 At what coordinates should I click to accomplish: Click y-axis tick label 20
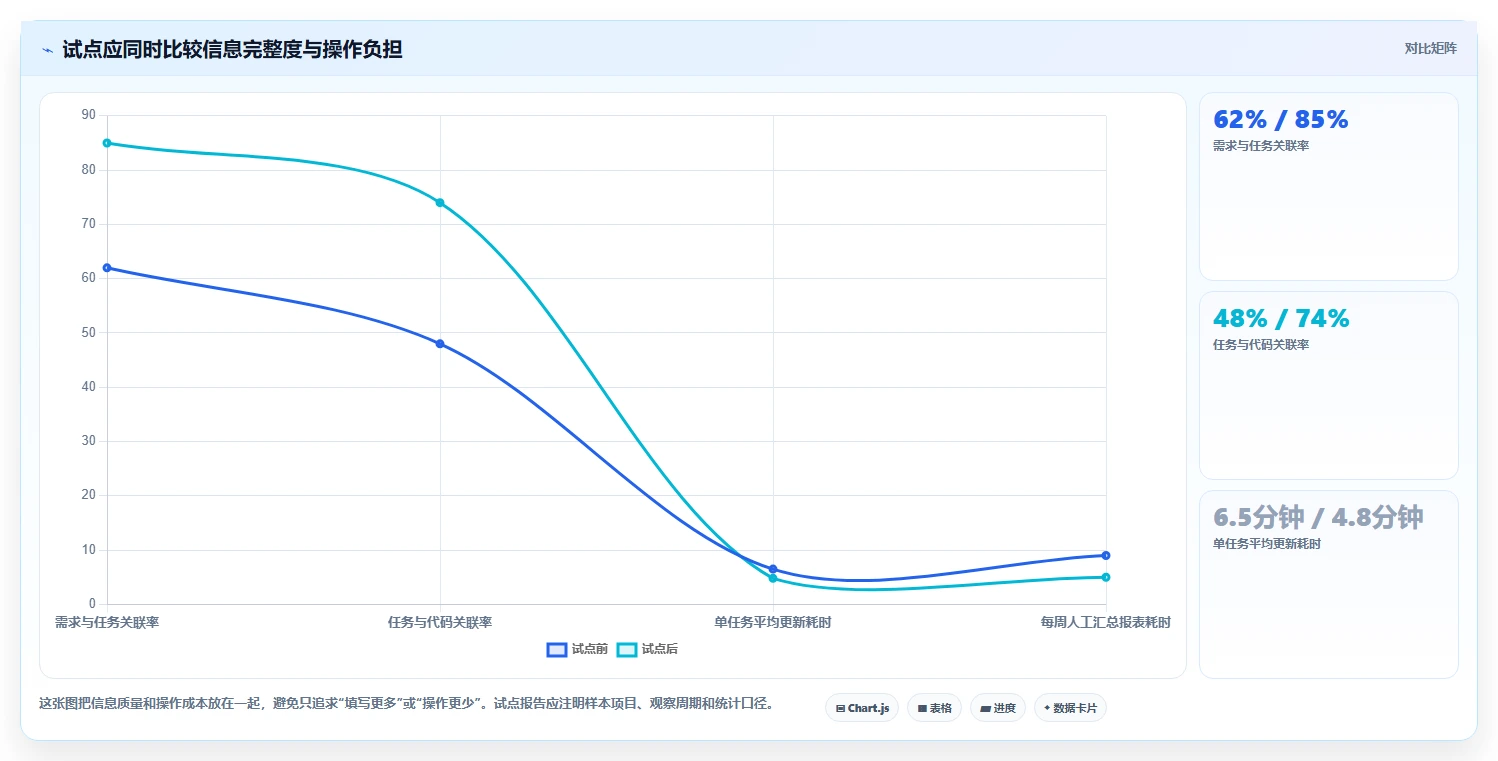click(89, 495)
